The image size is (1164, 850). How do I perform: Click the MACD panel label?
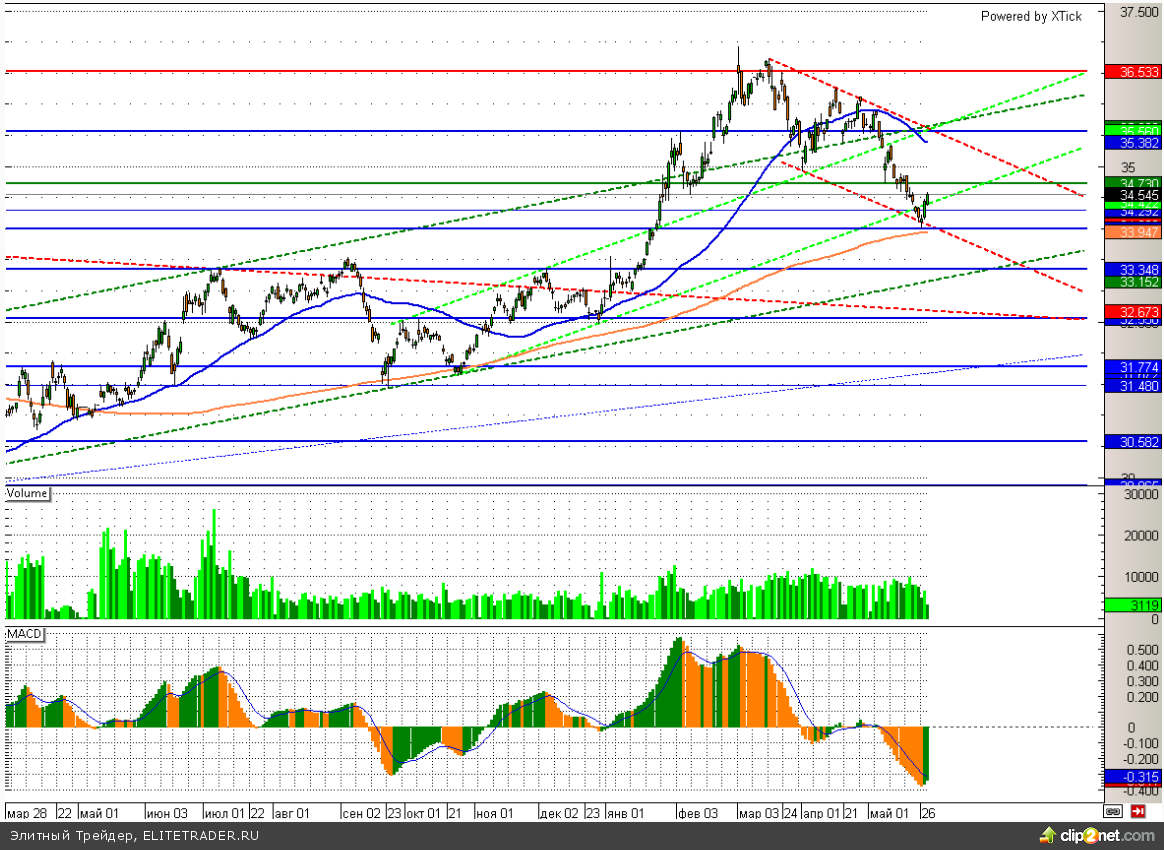point(24,635)
